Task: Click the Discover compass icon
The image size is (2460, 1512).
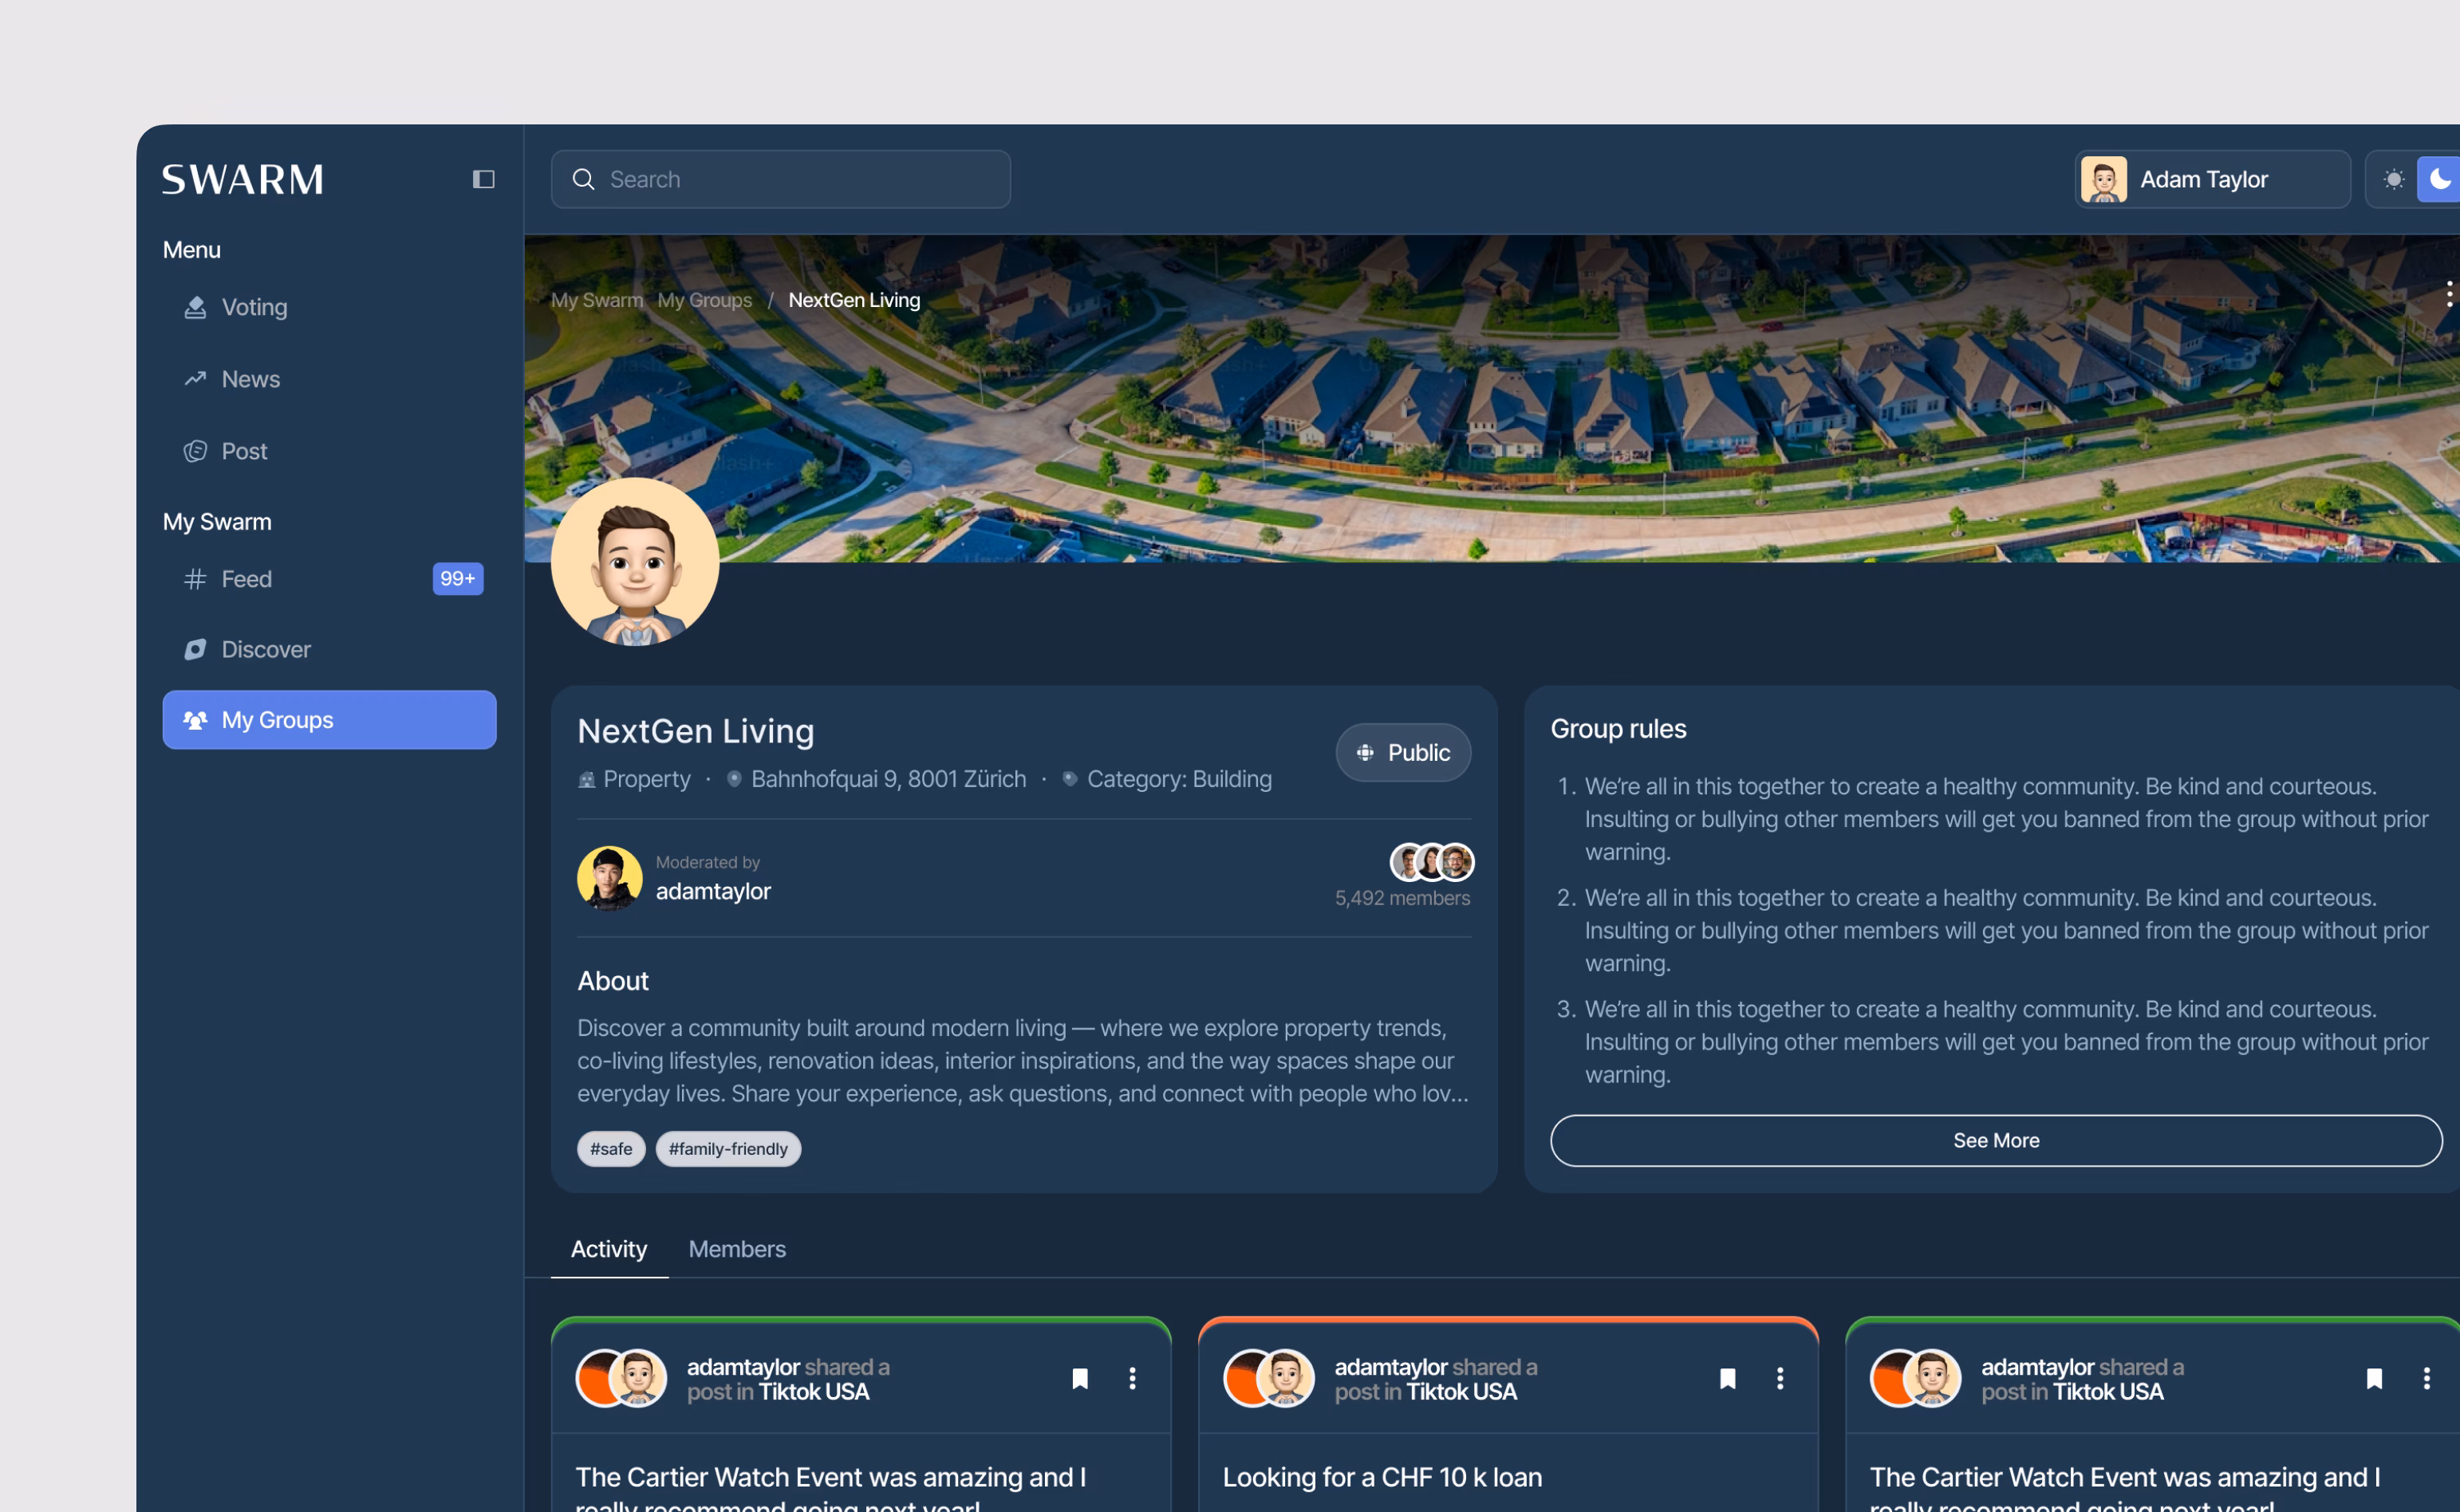Action: click(x=195, y=650)
